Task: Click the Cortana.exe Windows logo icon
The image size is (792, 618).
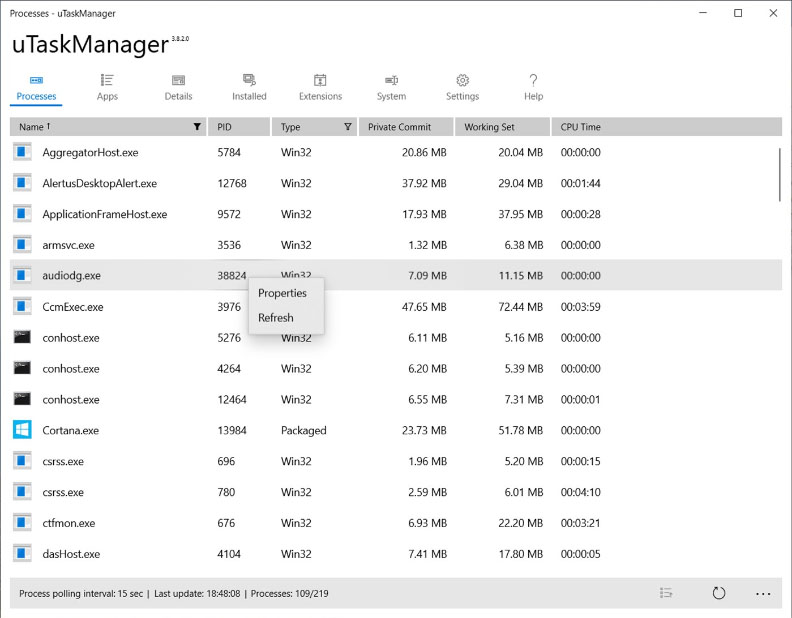Action: (22, 430)
